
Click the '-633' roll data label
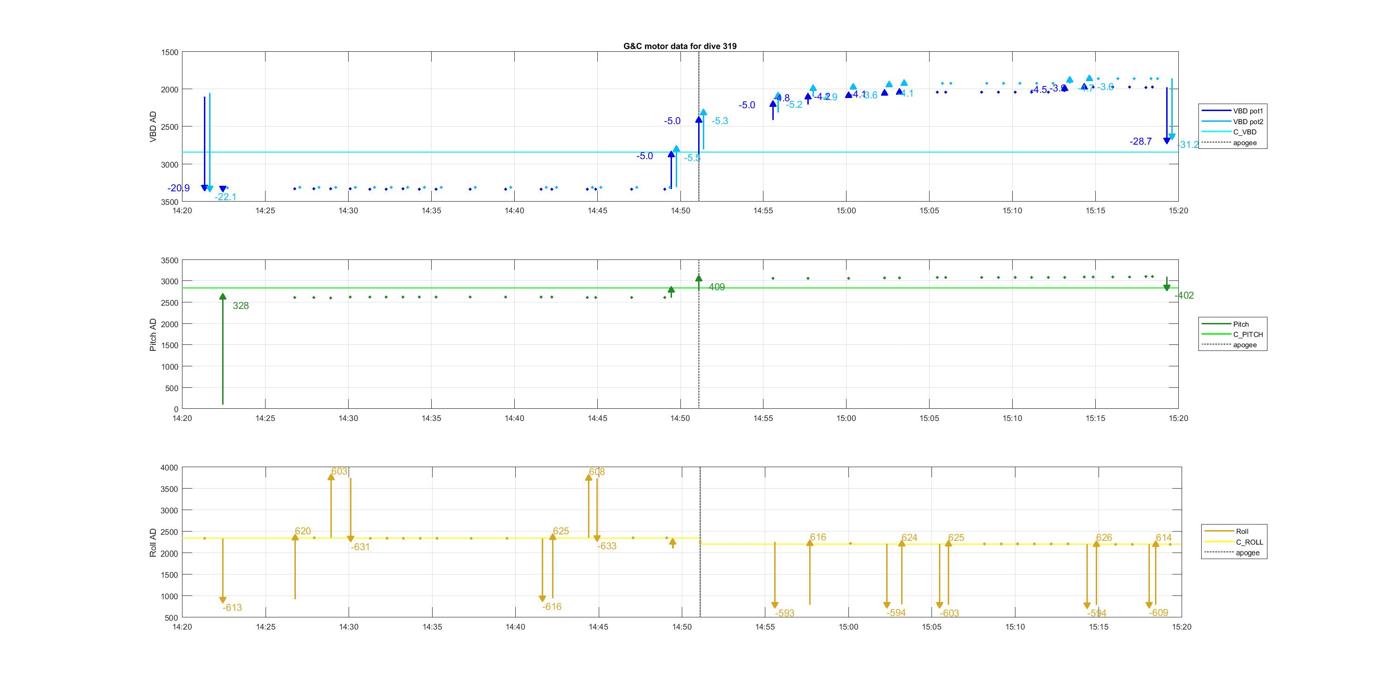(x=607, y=546)
